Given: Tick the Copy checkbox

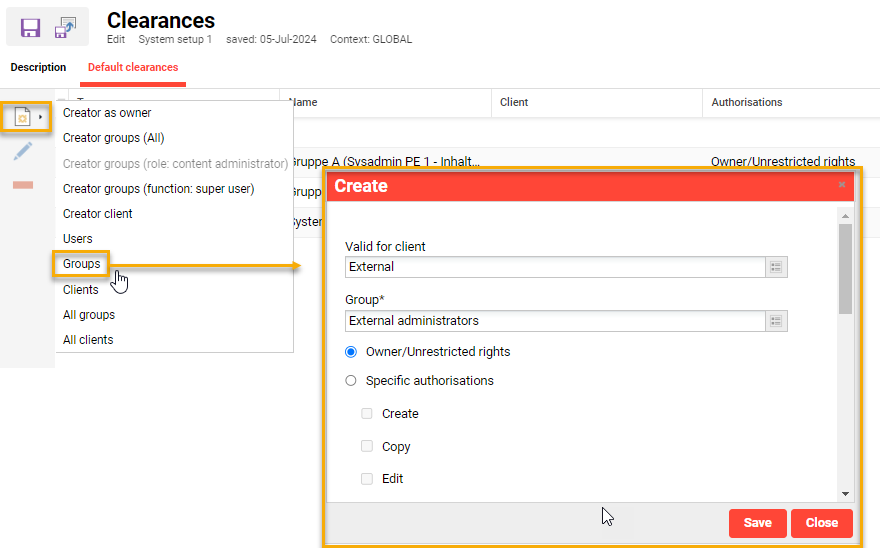Looking at the screenshot, I should coord(367,447).
